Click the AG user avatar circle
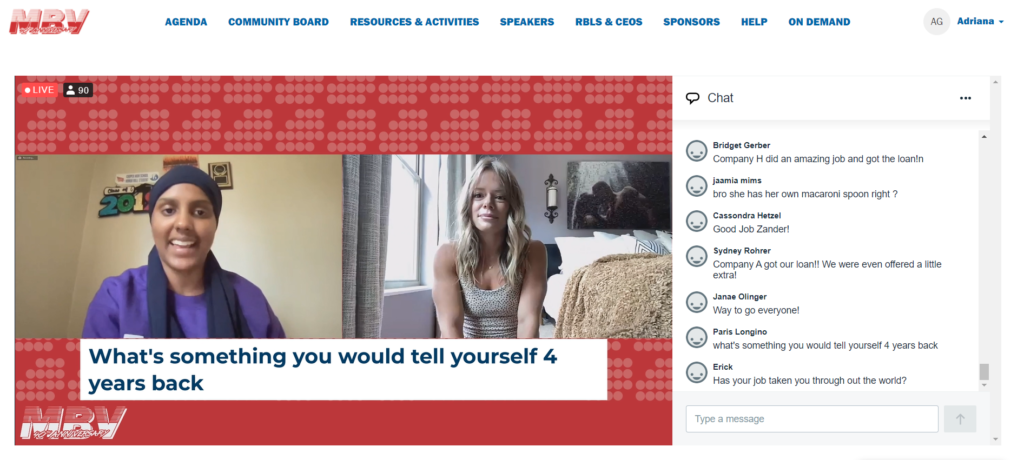1024x460 pixels. coord(936,22)
